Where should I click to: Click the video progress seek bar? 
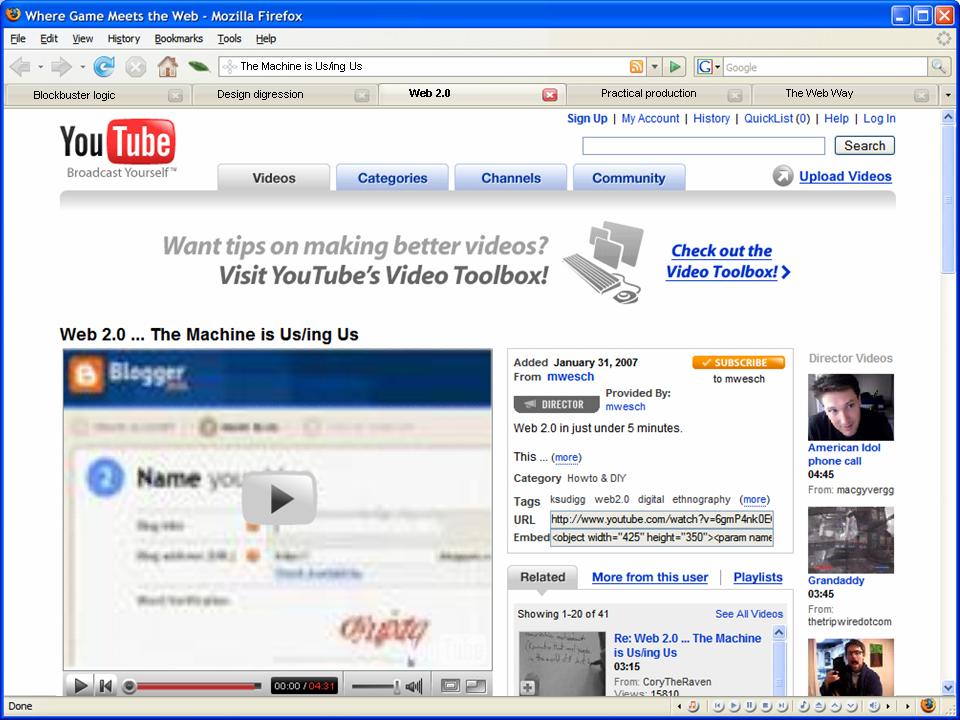191,686
